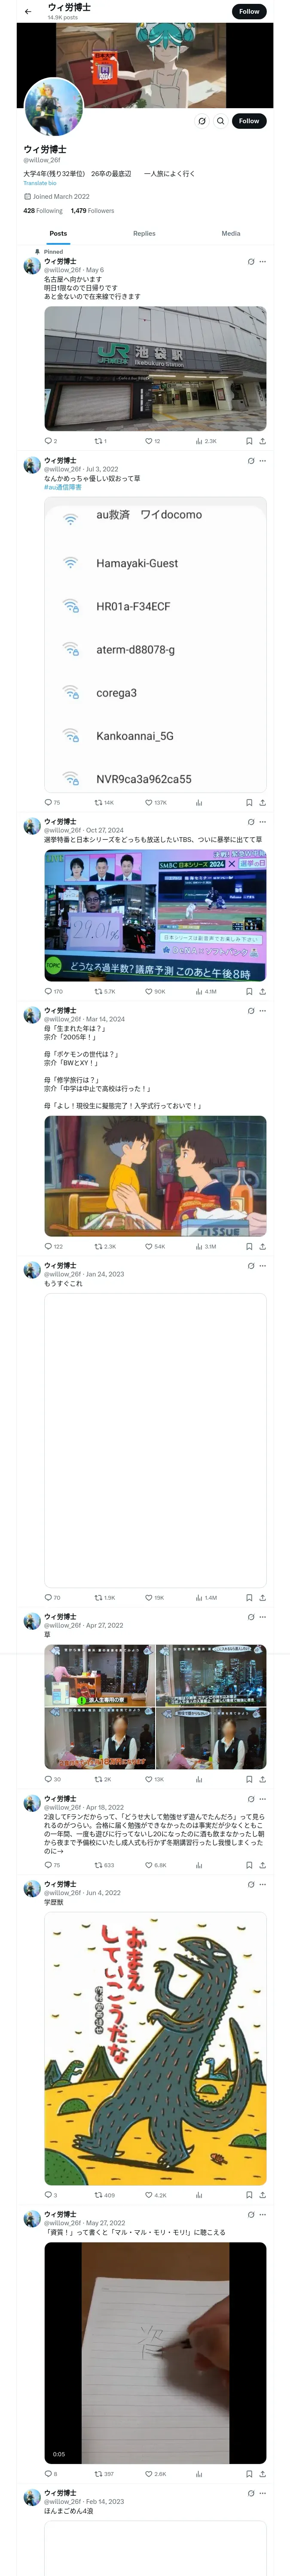Open the more options menu on the pinned post
The height and width of the screenshot is (2576, 290).
(x=263, y=262)
